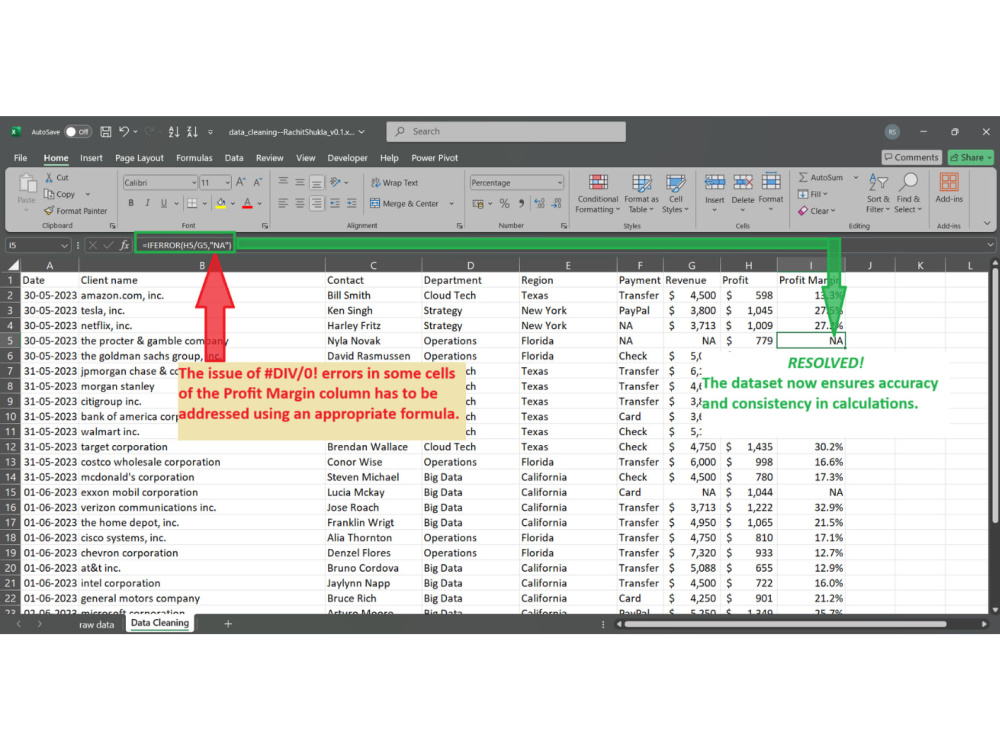This screenshot has width=1000, height=750.
Task: Click the Cut scissors button
Action: [x=56, y=178]
